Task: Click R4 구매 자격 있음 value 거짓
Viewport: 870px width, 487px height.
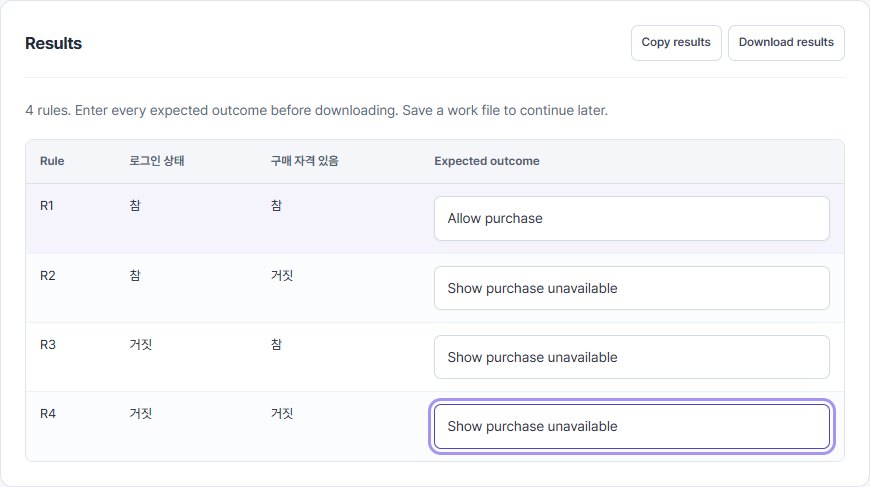Action: [282, 414]
